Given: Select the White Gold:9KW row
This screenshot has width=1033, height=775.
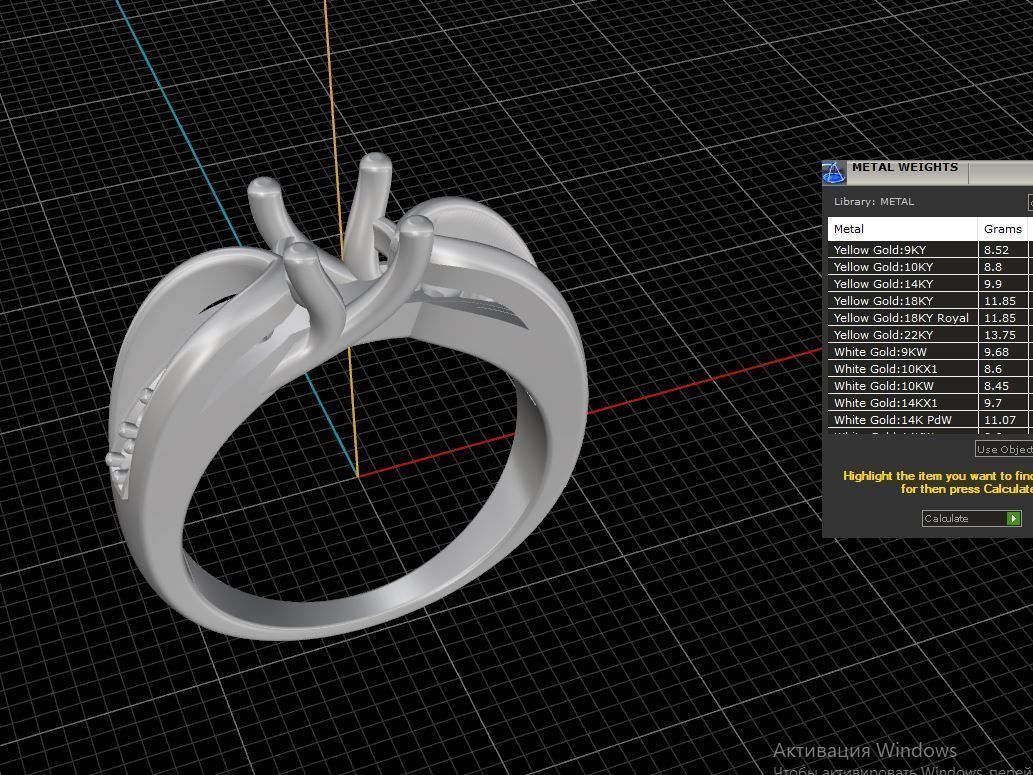Looking at the screenshot, I should pyautogui.click(x=930, y=352).
